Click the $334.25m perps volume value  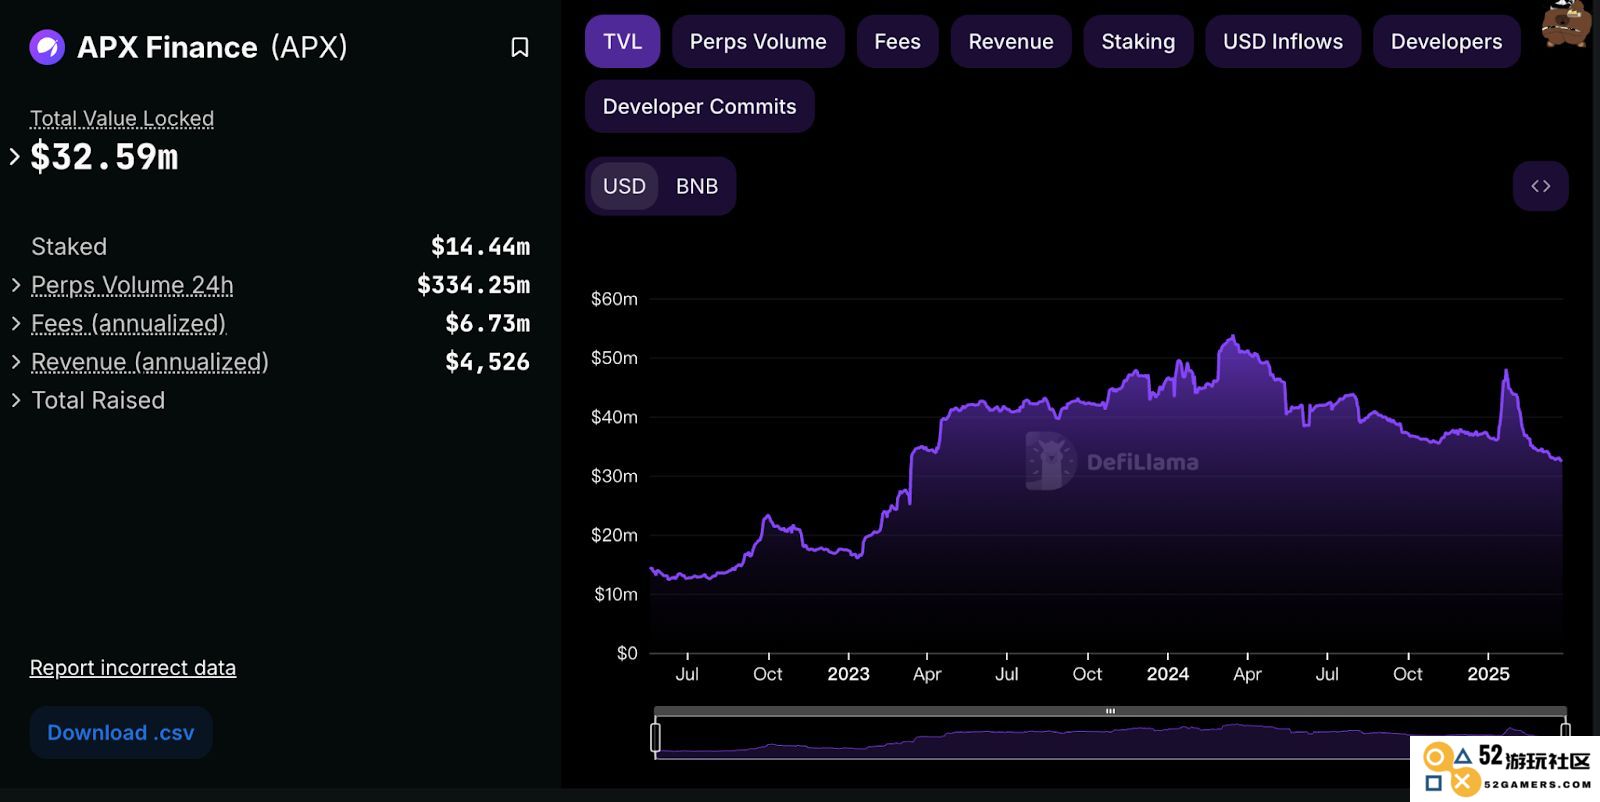coord(474,285)
